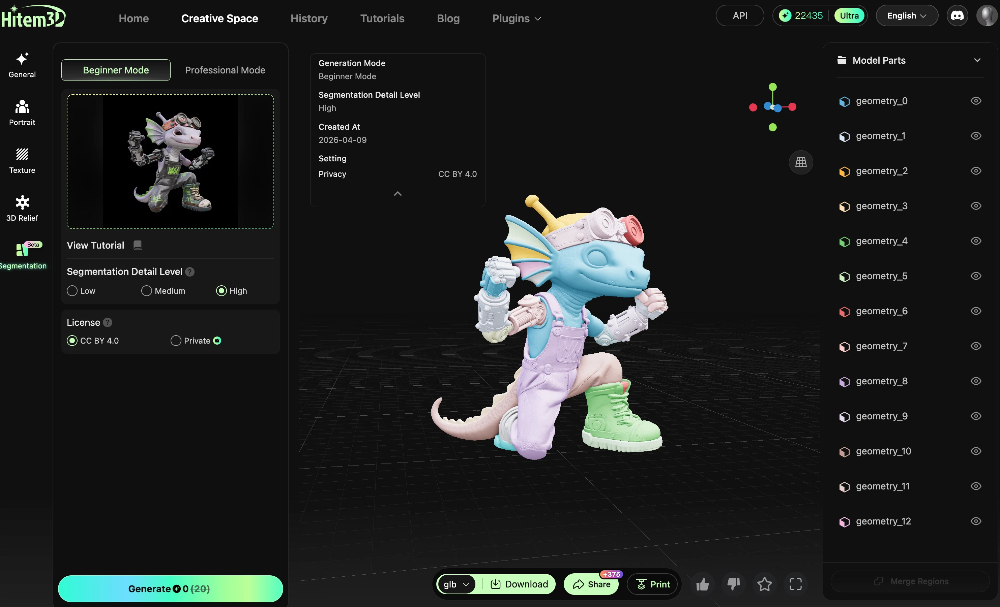Hide geometry_3 using its visibility toggle

(x=975, y=206)
